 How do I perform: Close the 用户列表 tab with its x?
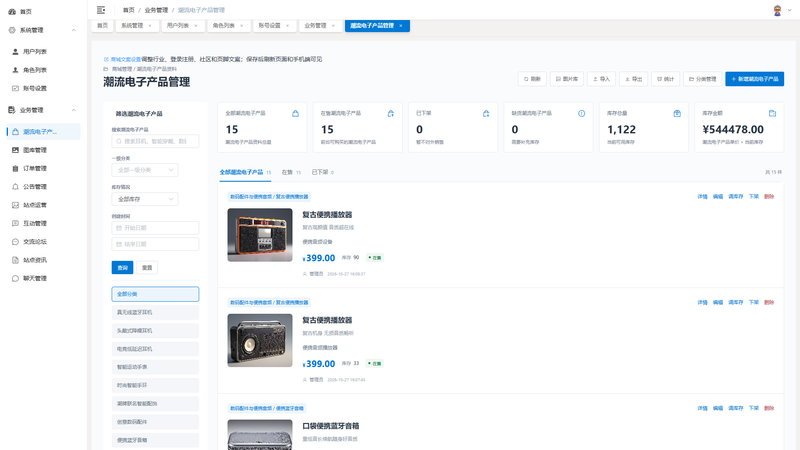(196, 26)
